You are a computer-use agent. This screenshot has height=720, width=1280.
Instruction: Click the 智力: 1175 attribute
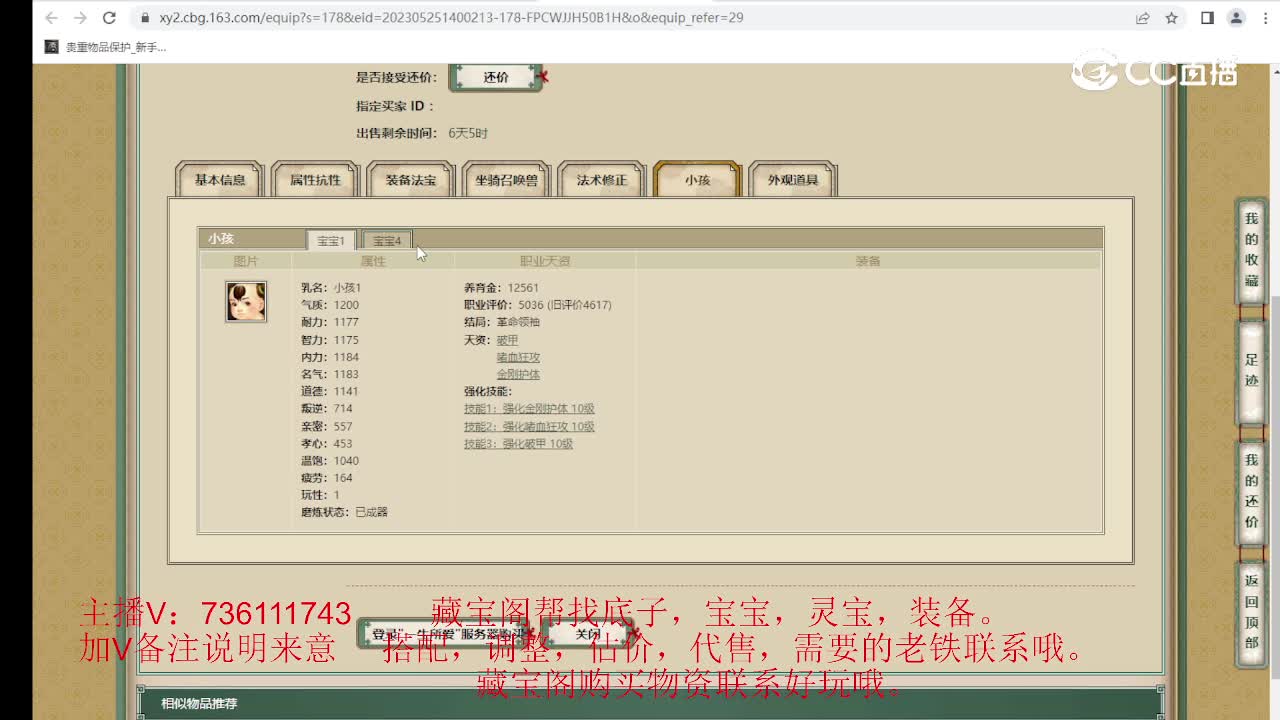pos(330,340)
